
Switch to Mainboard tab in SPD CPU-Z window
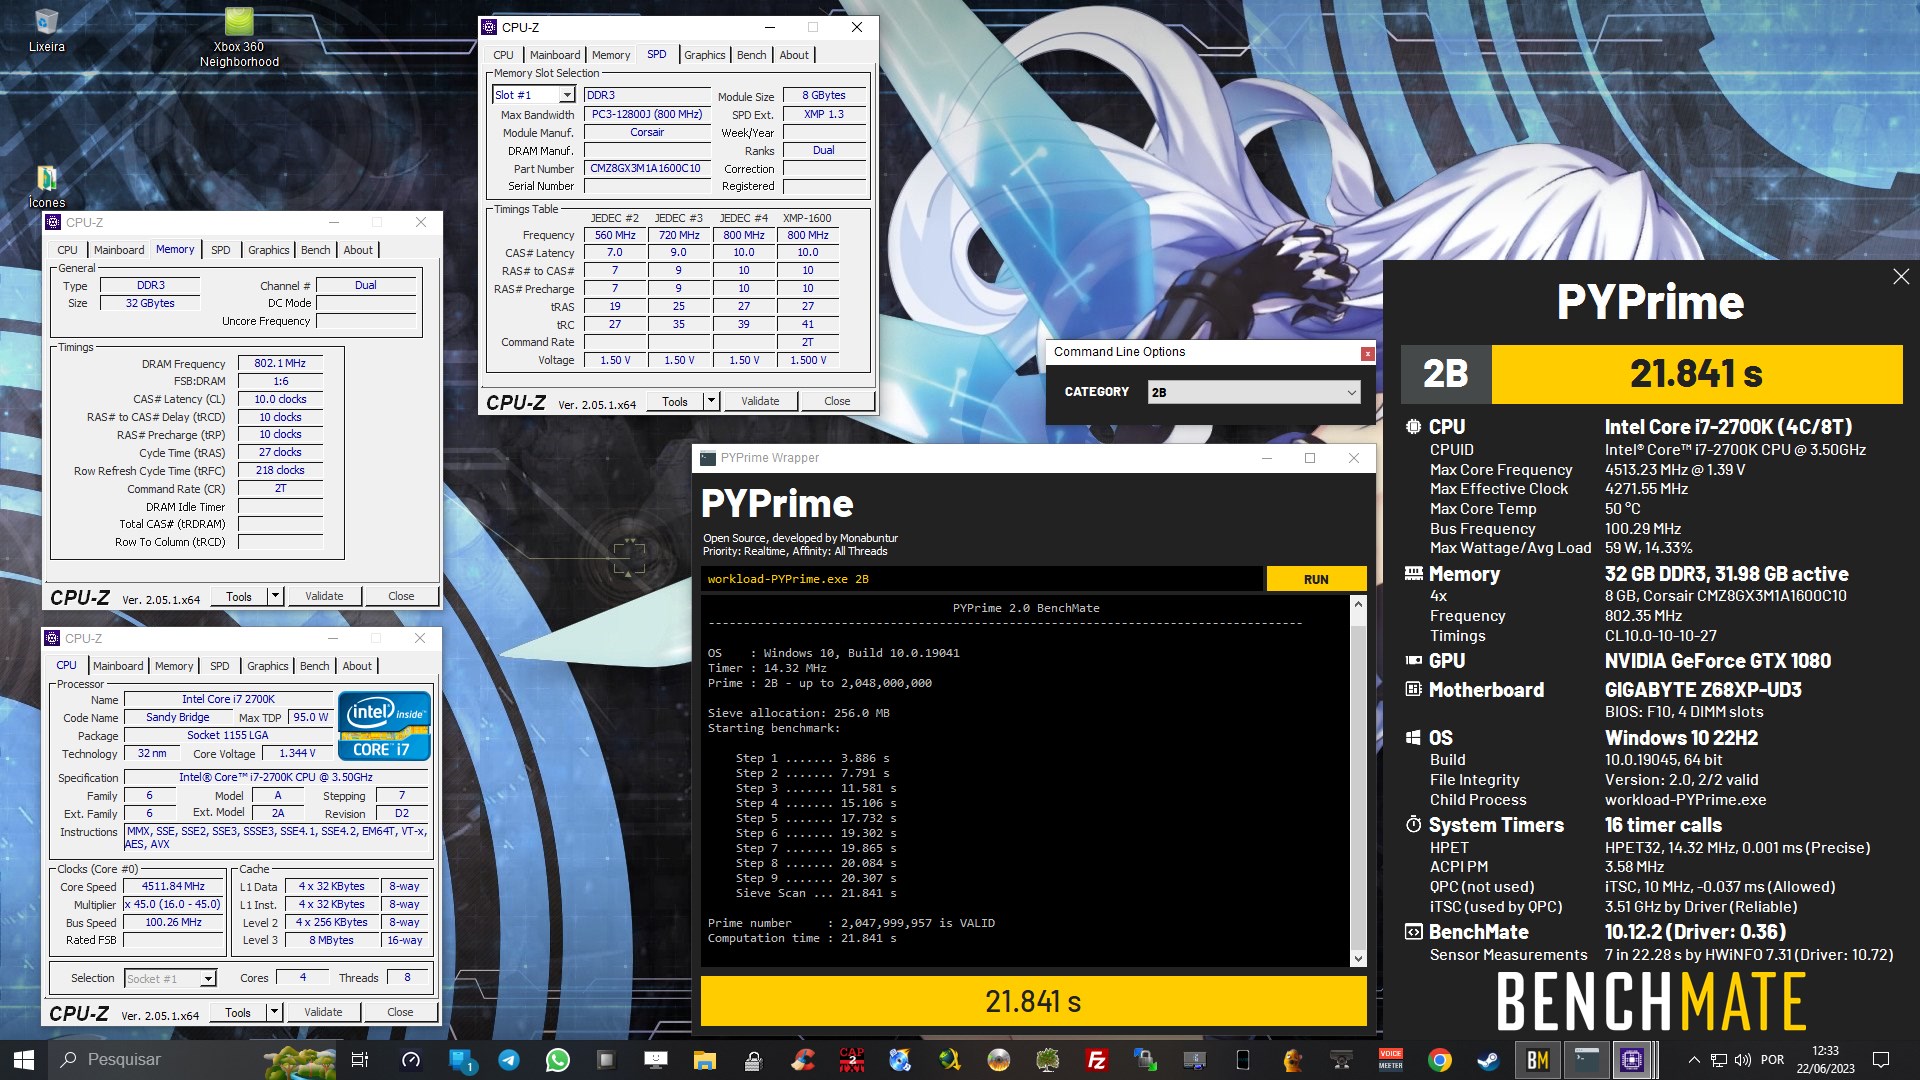(555, 55)
